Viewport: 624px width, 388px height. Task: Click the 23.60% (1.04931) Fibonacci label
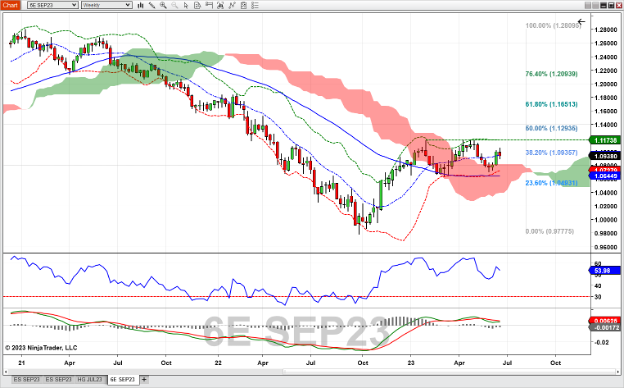pyautogui.click(x=551, y=183)
